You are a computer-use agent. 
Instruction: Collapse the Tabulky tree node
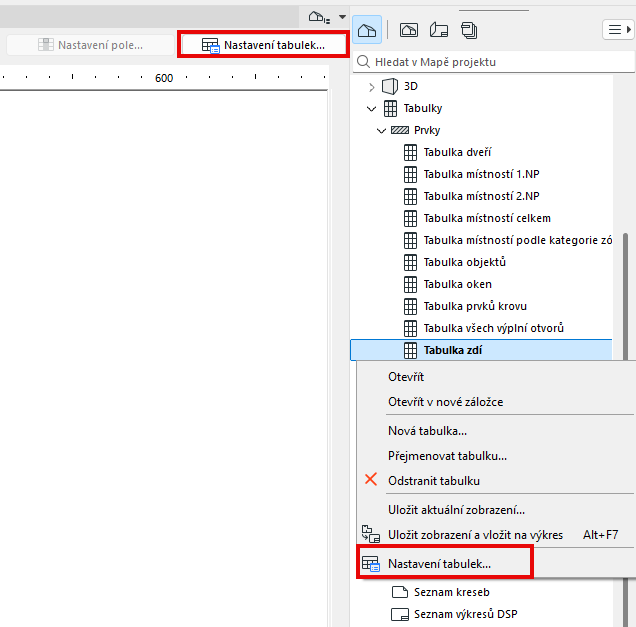point(372,108)
